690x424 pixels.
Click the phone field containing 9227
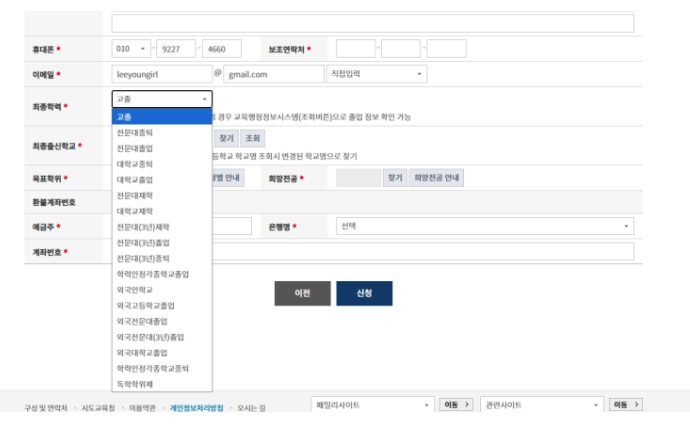(176, 49)
